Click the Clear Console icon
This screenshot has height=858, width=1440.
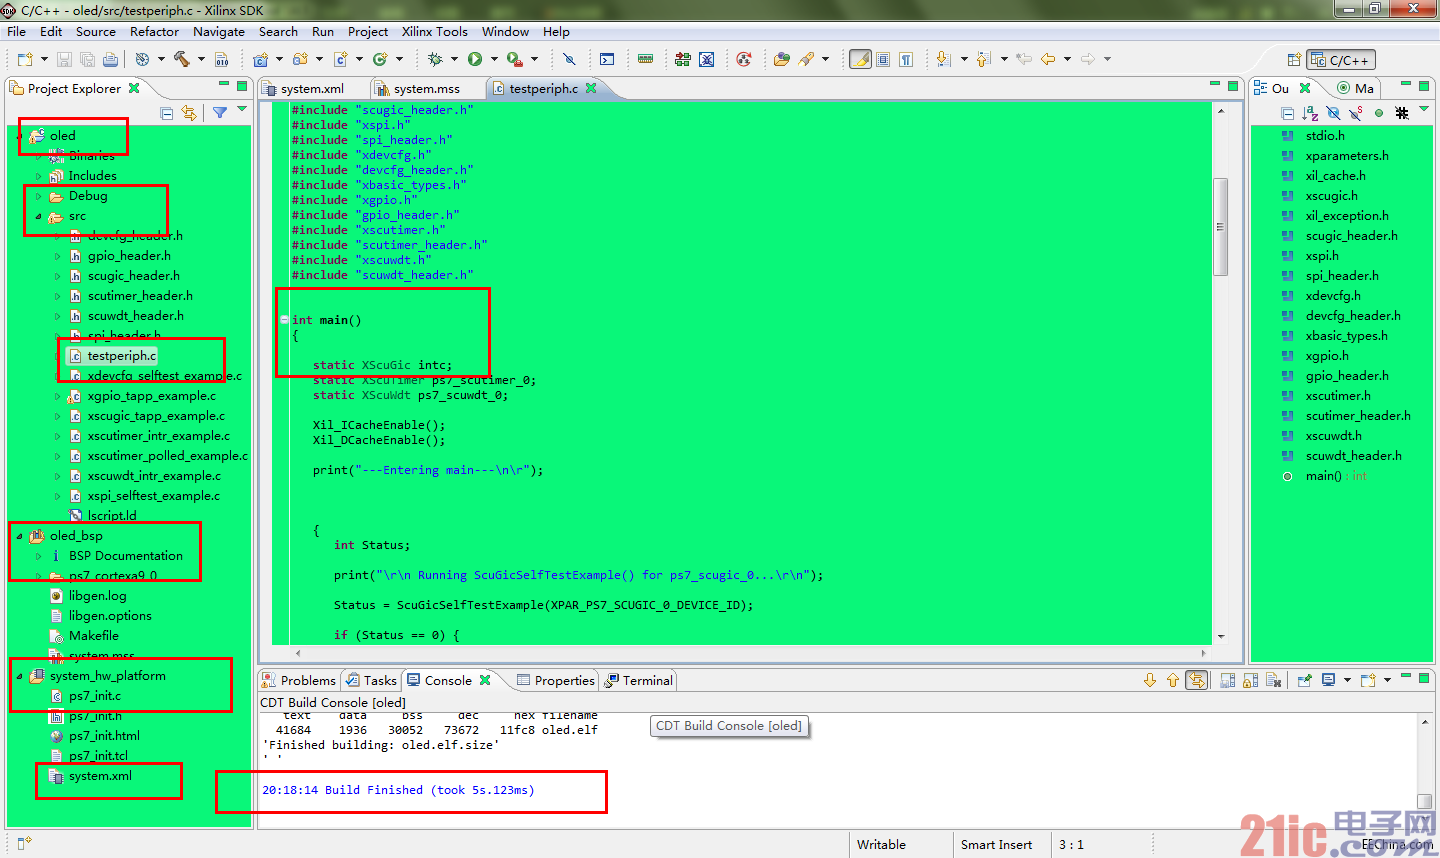[x=1274, y=680]
